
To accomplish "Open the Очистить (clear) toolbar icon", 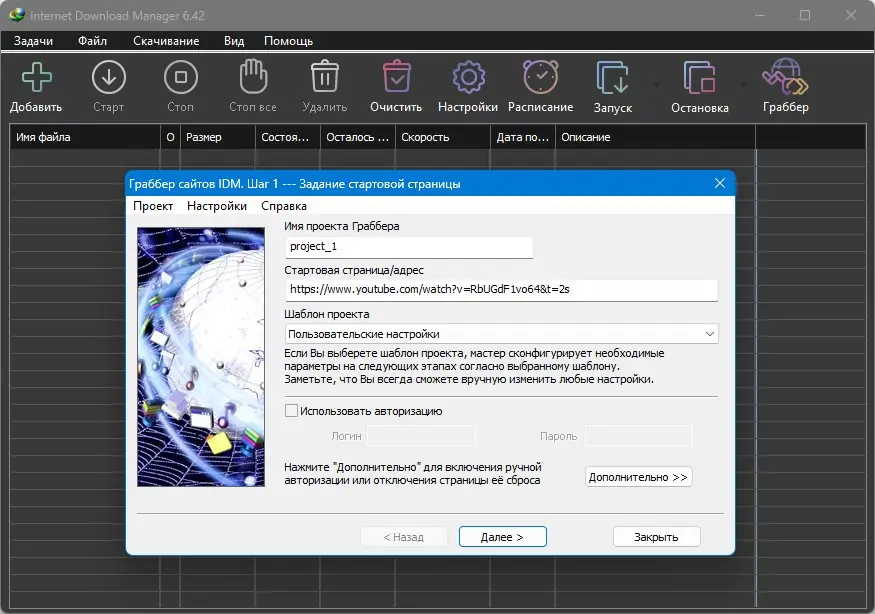I will click(395, 78).
